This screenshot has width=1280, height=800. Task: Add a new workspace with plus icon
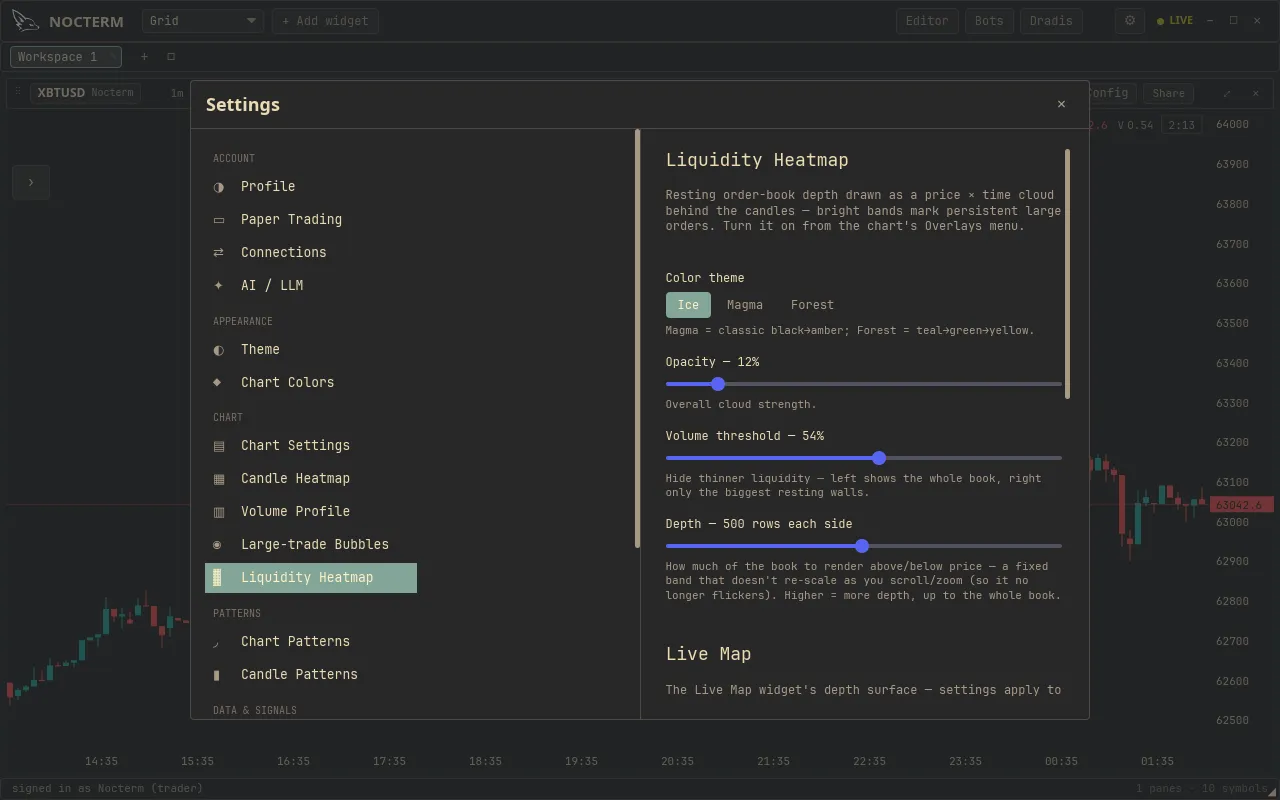click(x=144, y=57)
